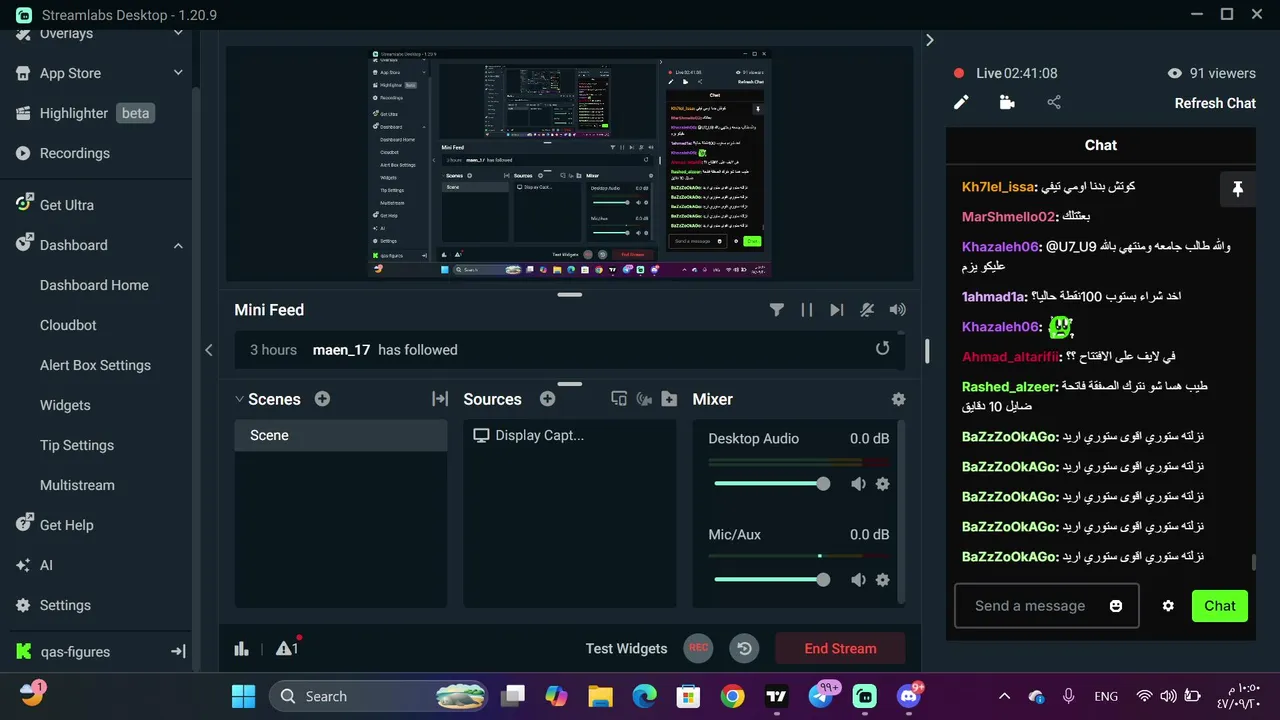Open Tip Settings

pos(77,445)
